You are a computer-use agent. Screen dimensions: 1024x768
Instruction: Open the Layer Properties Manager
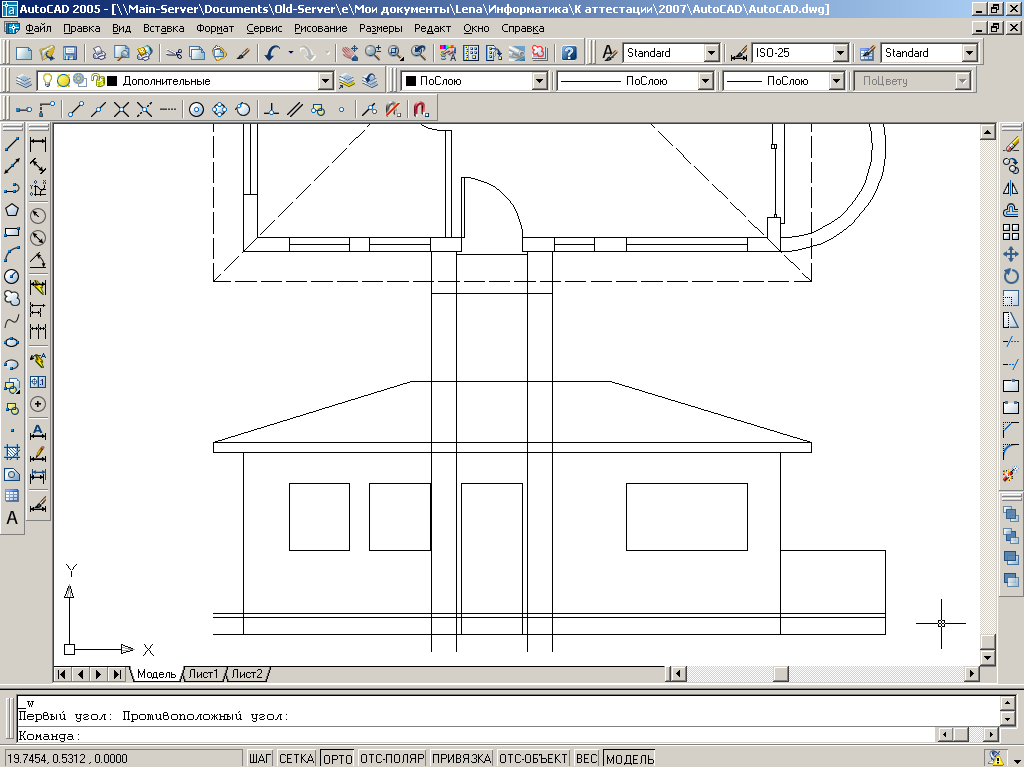click(x=25, y=81)
